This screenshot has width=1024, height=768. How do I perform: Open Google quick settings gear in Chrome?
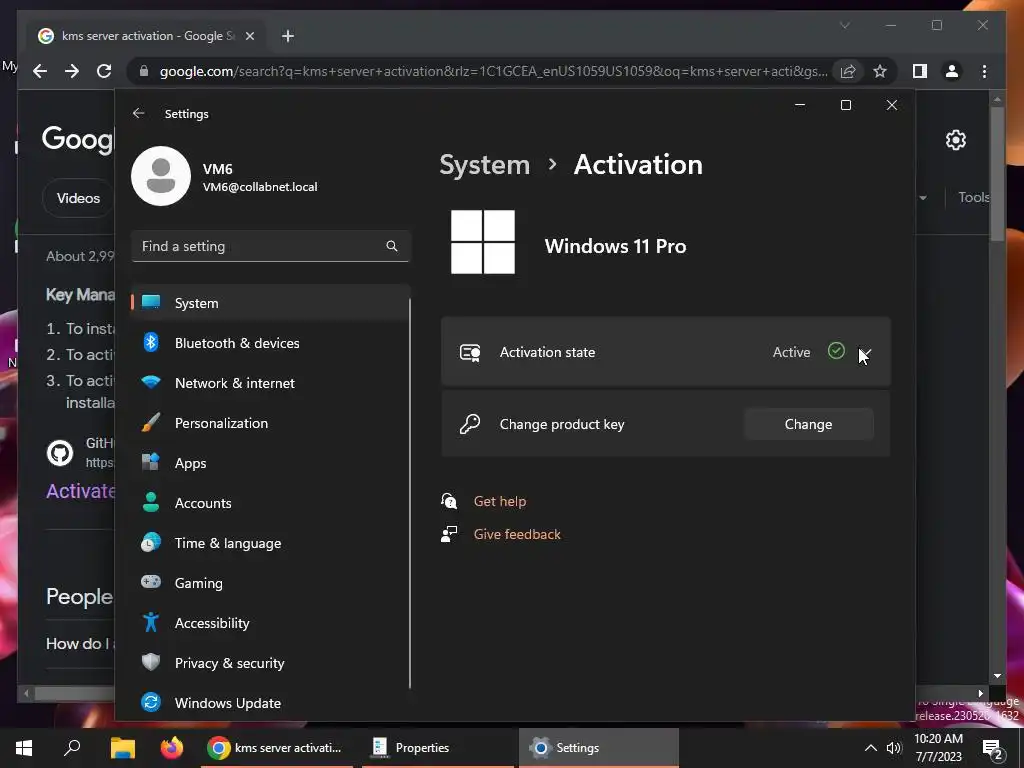[955, 140]
